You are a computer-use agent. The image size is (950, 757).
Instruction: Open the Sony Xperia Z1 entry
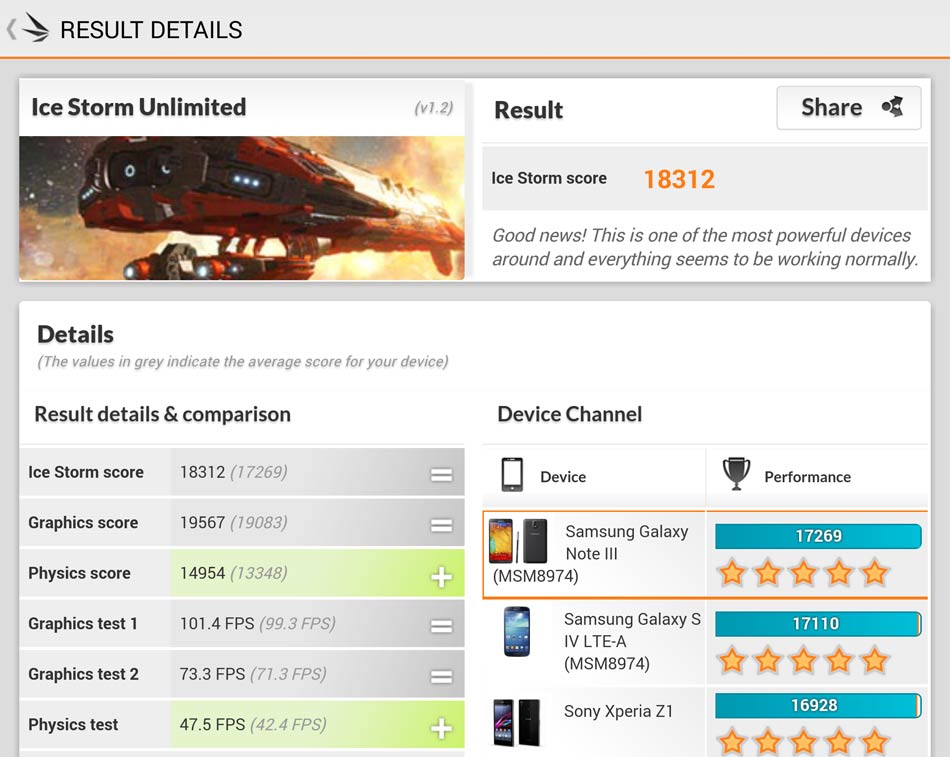(595, 721)
